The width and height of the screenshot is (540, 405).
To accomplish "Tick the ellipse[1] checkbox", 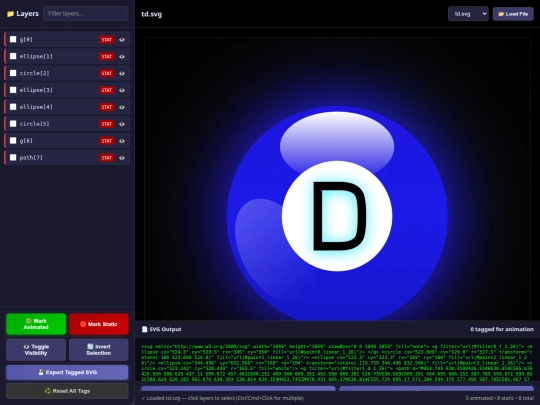I will tap(13, 56).
